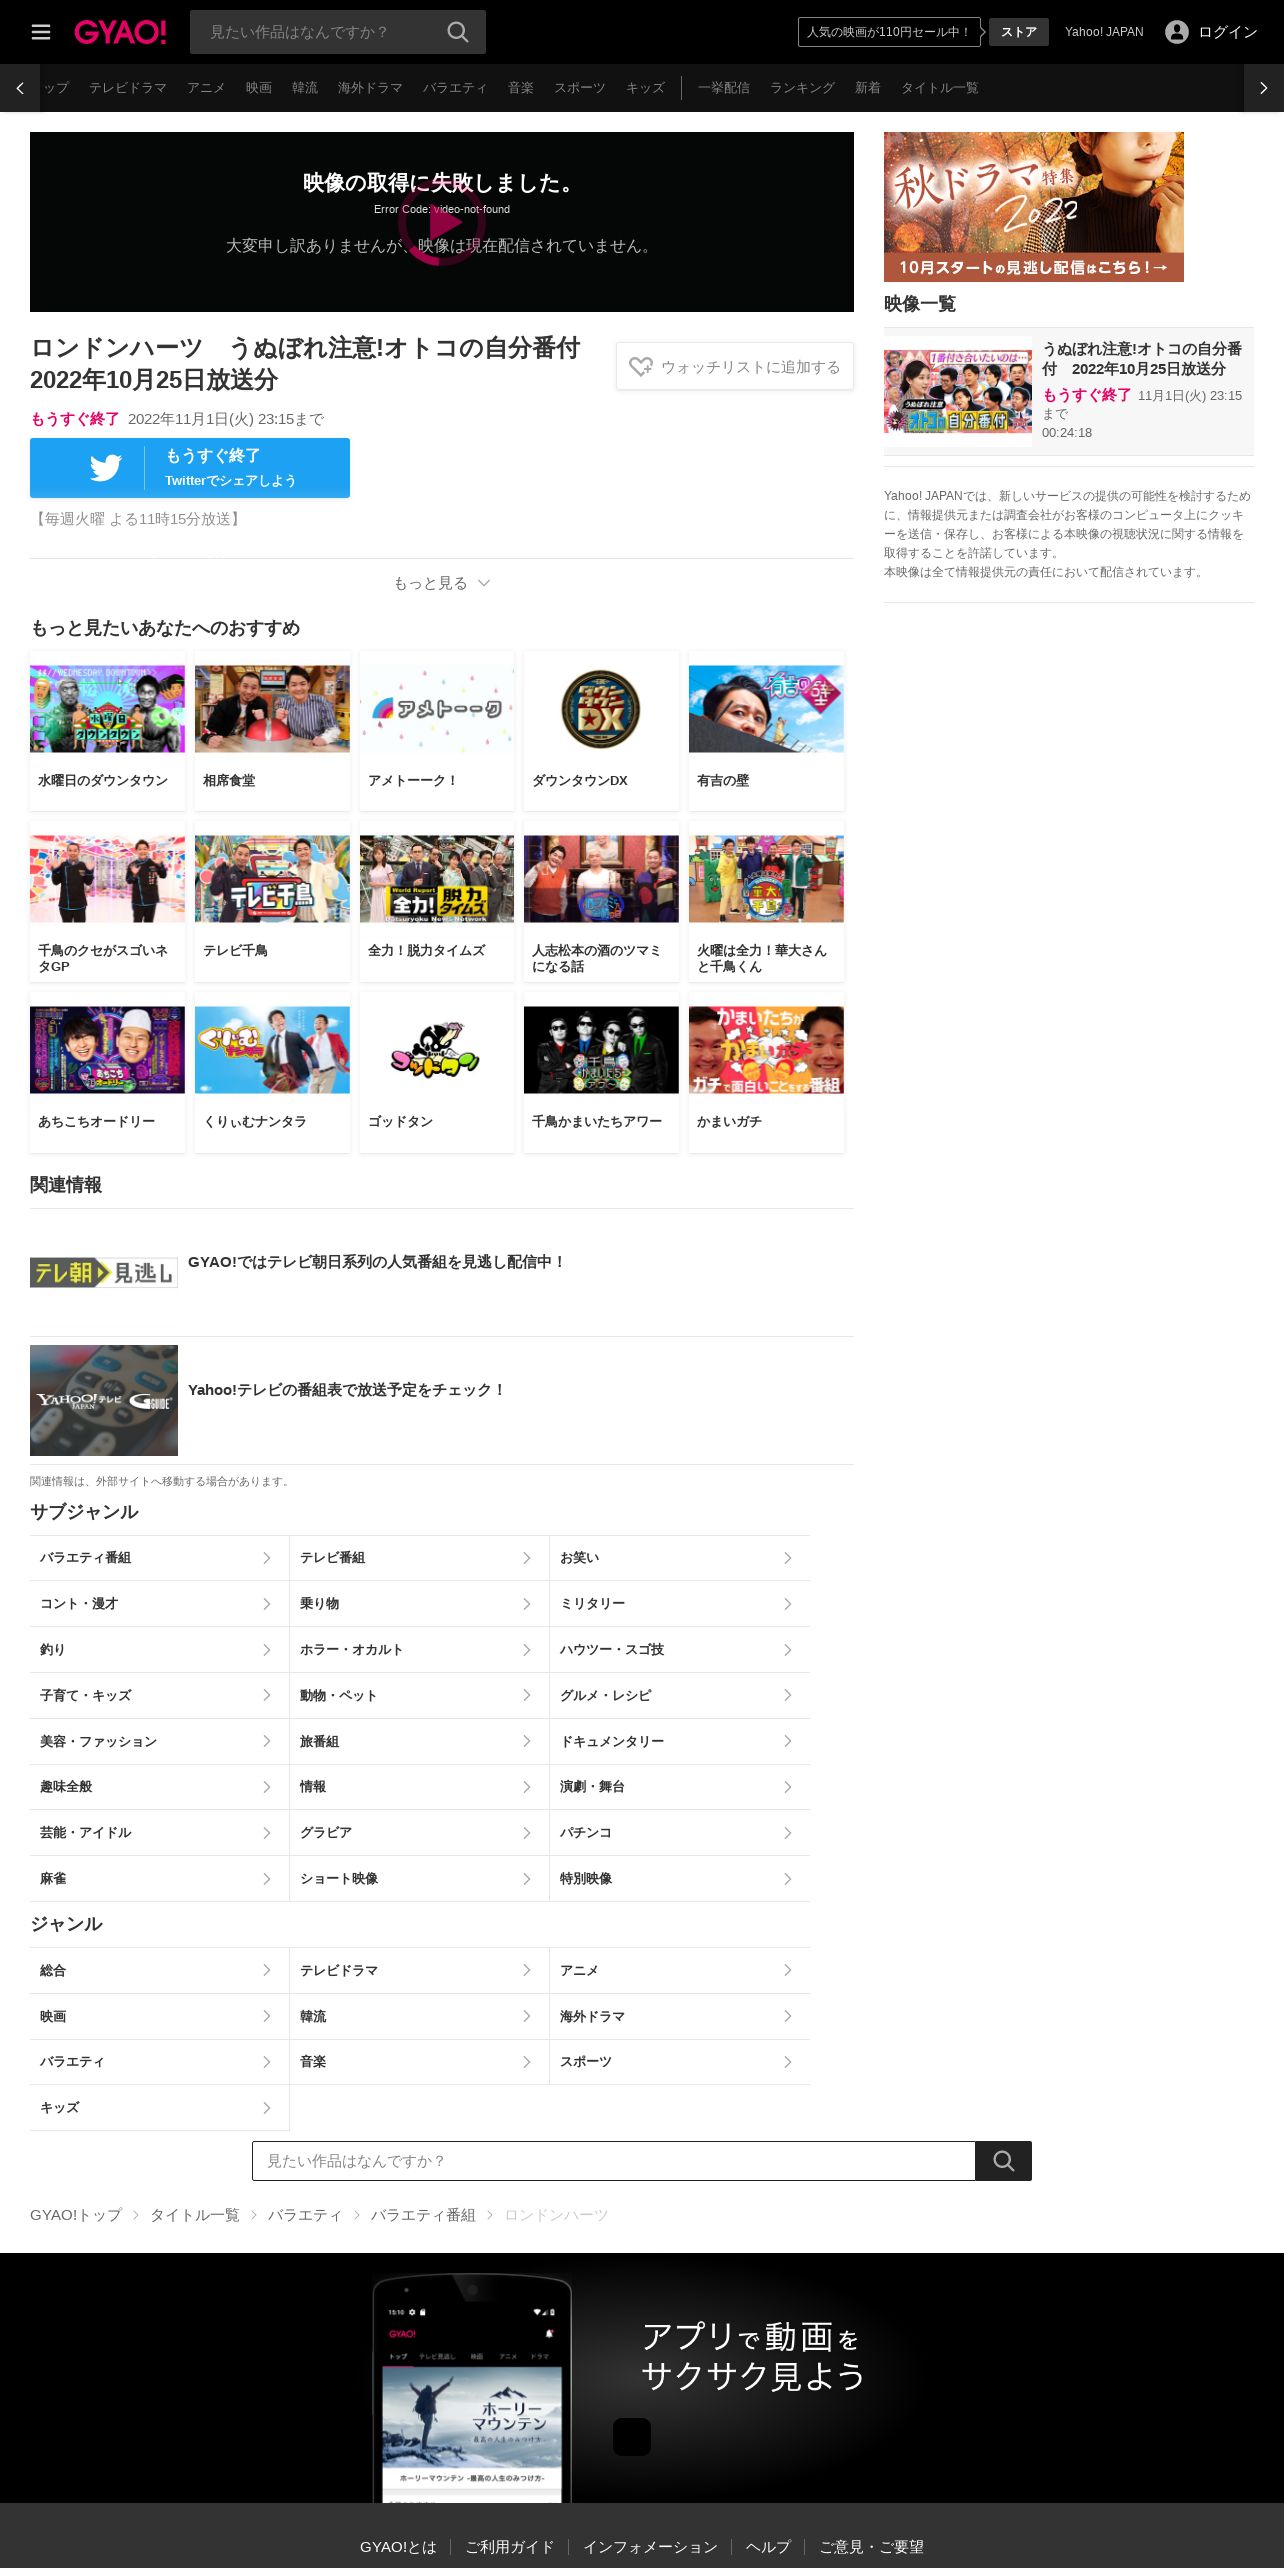Screen dimensions: 1284x2568
Task: Open the 有吉の壁 recommendation card
Action: [766, 730]
